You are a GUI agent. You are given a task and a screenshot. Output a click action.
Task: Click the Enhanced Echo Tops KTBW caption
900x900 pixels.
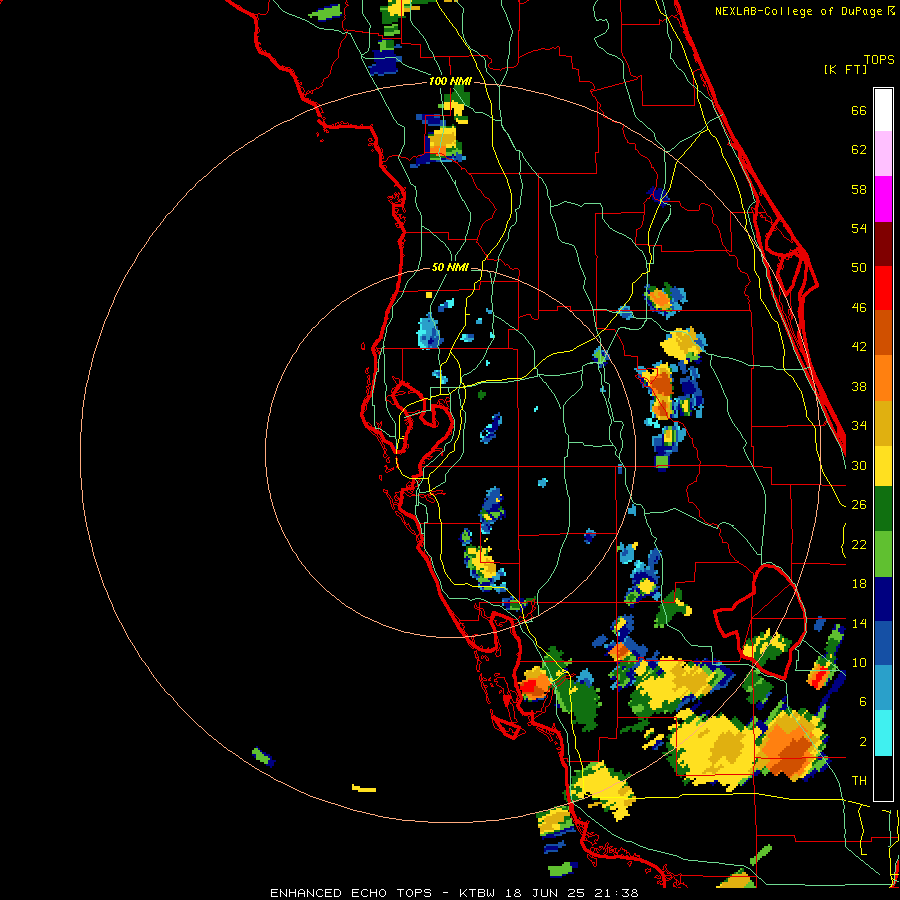(x=454, y=893)
